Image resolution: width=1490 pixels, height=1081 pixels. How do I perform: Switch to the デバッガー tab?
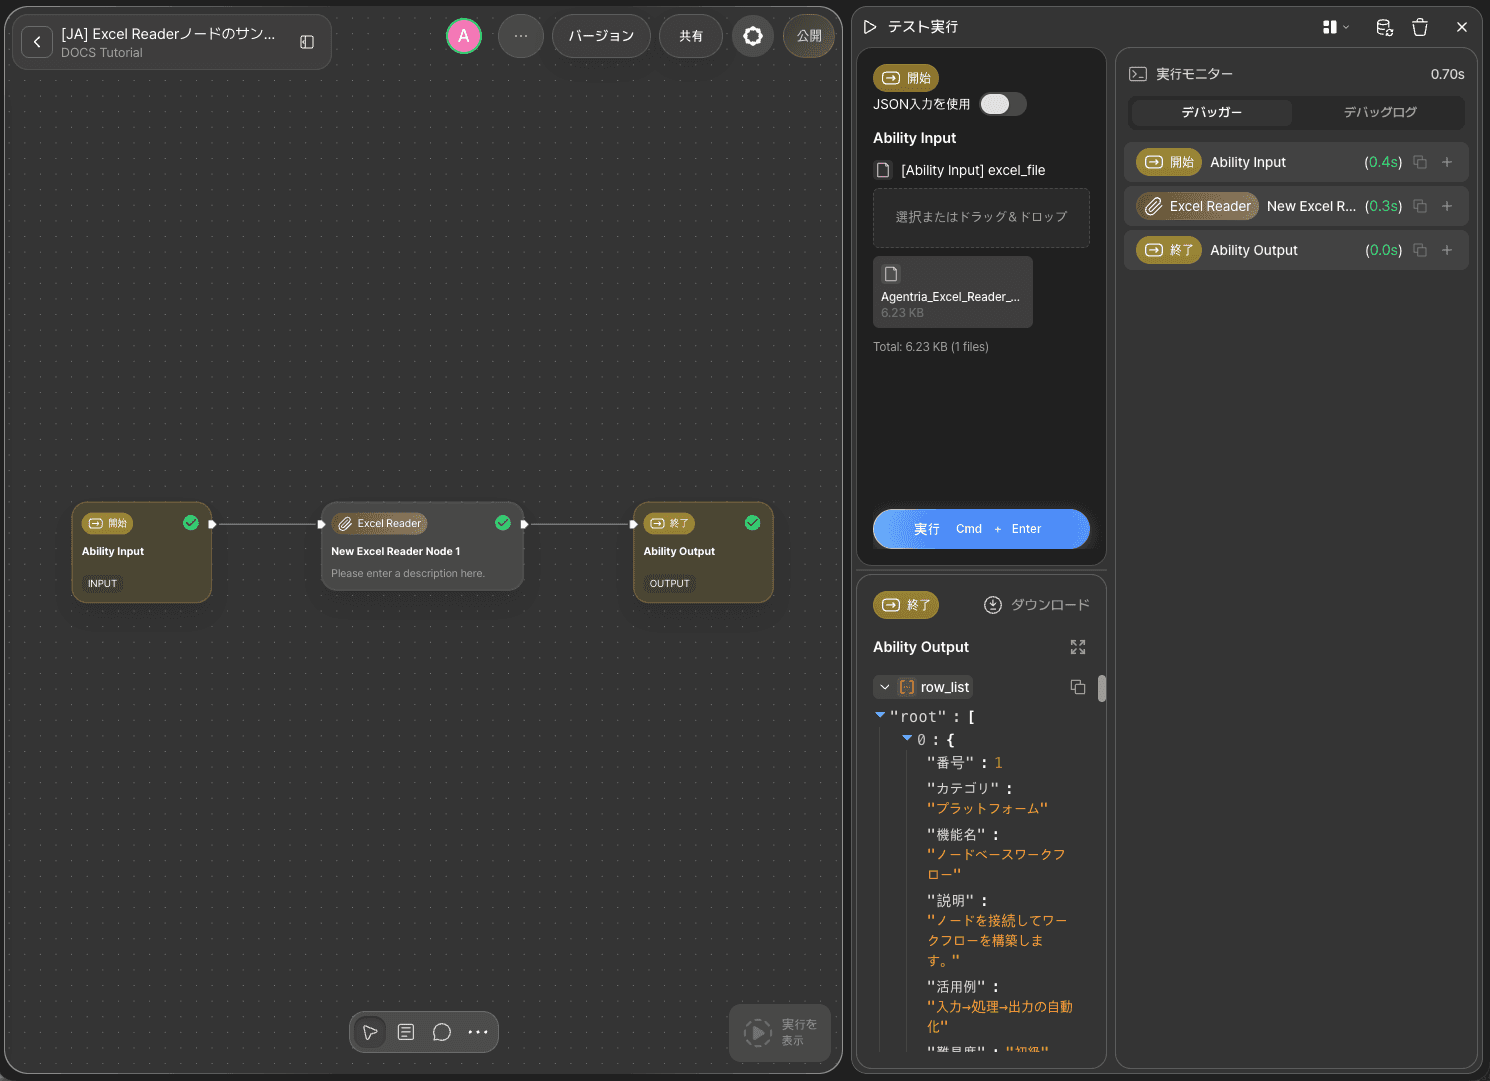pyautogui.click(x=1212, y=112)
